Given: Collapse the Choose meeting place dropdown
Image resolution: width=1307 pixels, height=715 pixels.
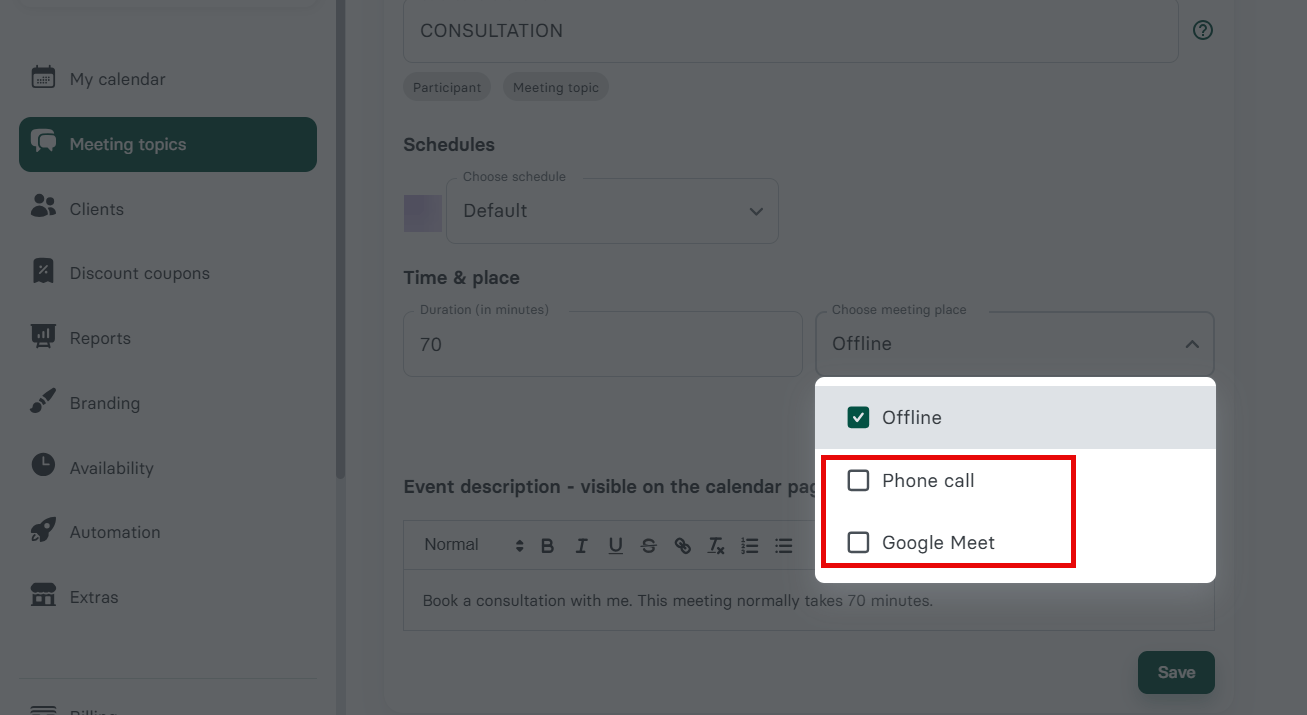Looking at the screenshot, I should pyautogui.click(x=1191, y=344).
